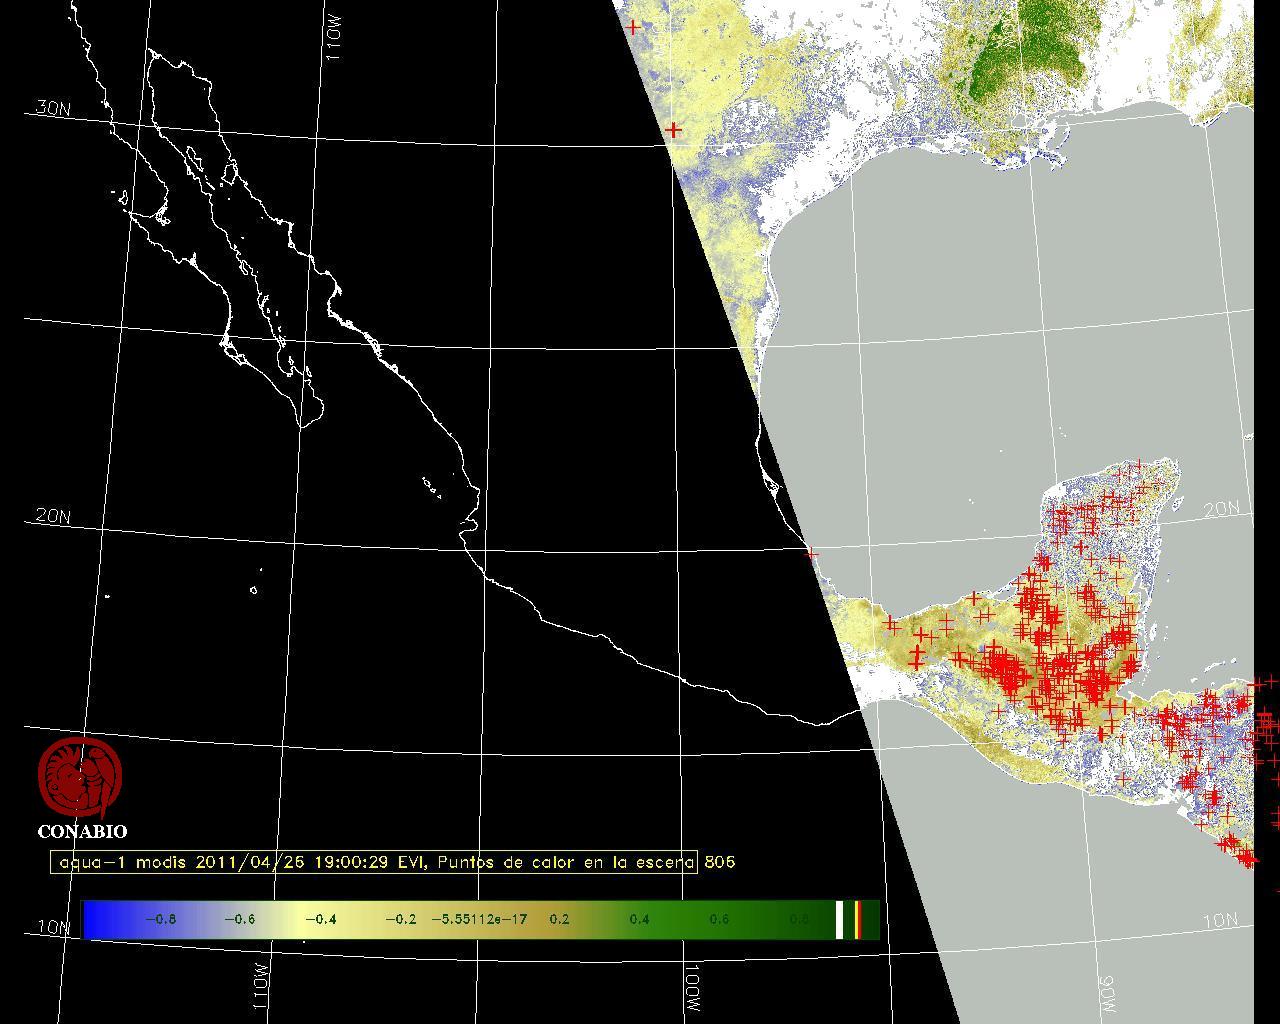Click the -0.4 value on the color scale
Viewport: 1280px width, 1024px height.
(x=319, y=919)
